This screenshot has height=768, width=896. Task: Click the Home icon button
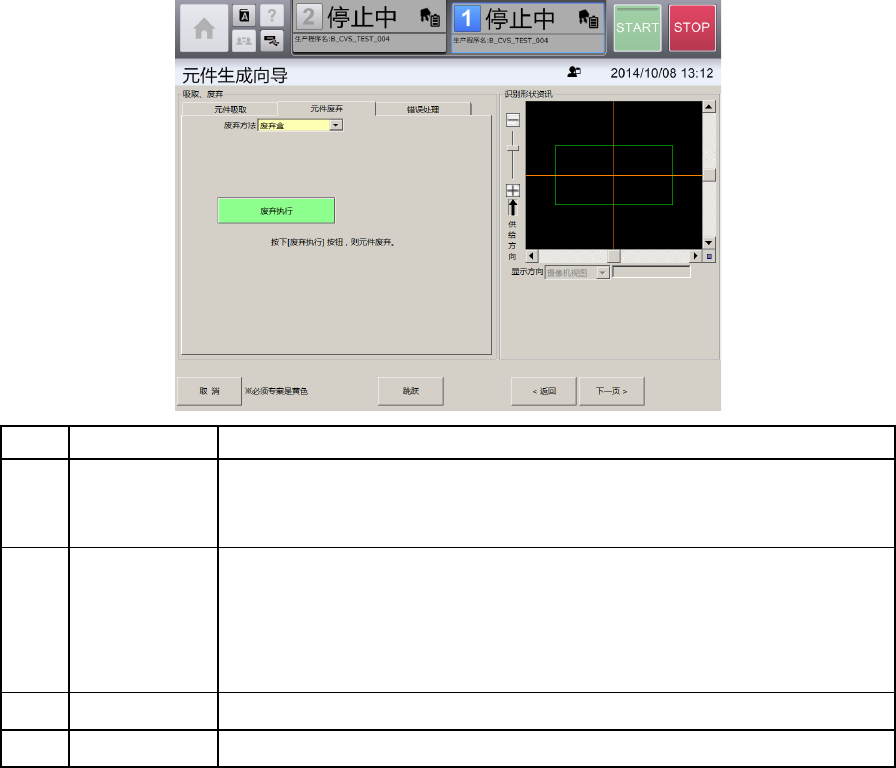(202, 28)
